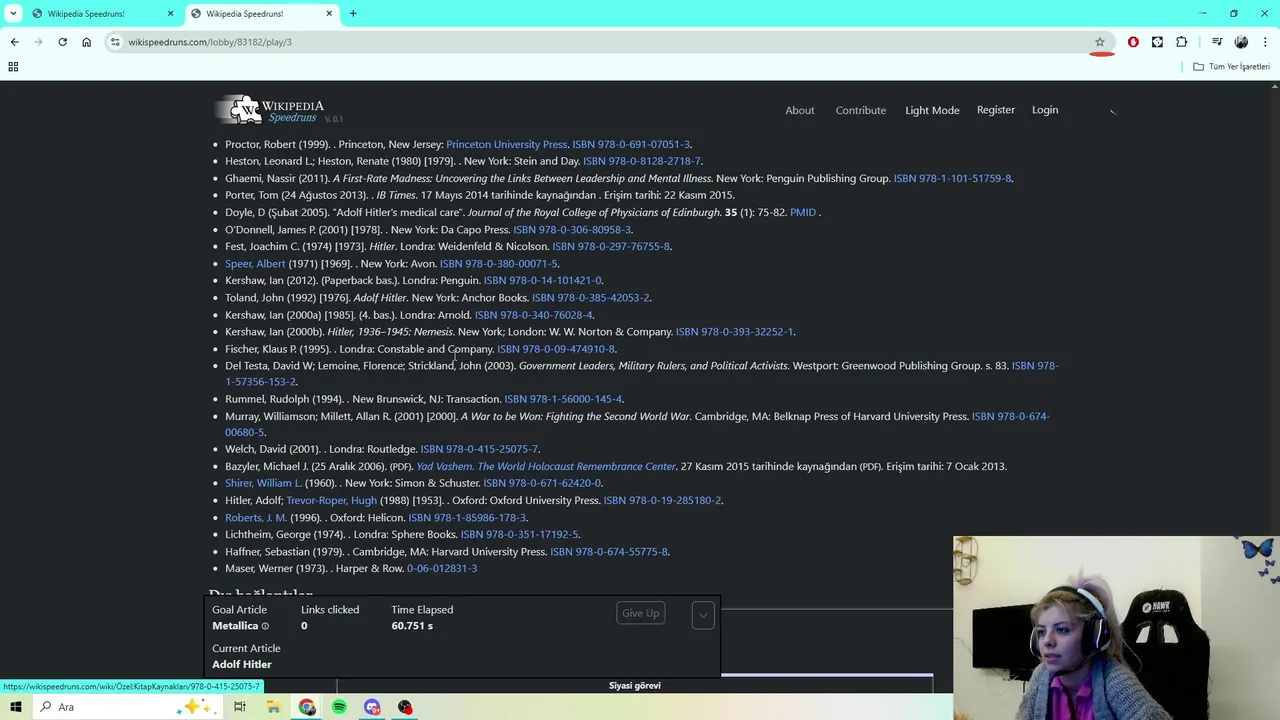Open the Extensions puzzle-piece menu
The height and width of the screenshot is (720, 1280).
(1182, 42)
